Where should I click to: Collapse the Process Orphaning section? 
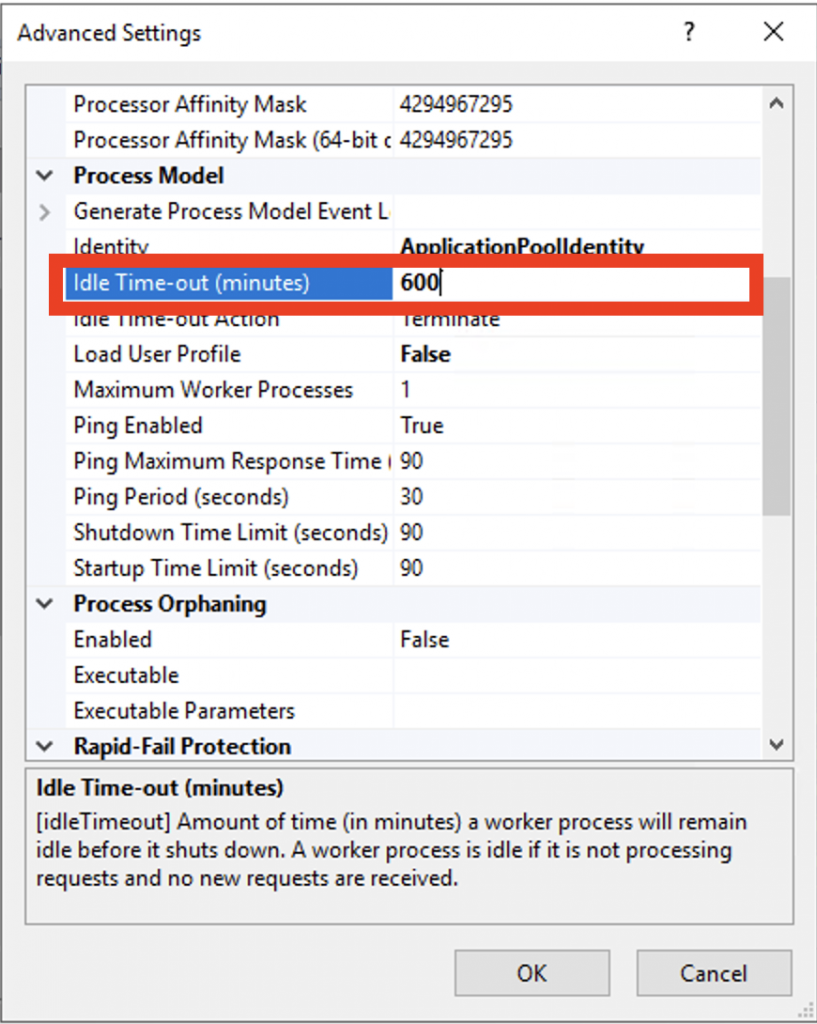click(44, 603)
